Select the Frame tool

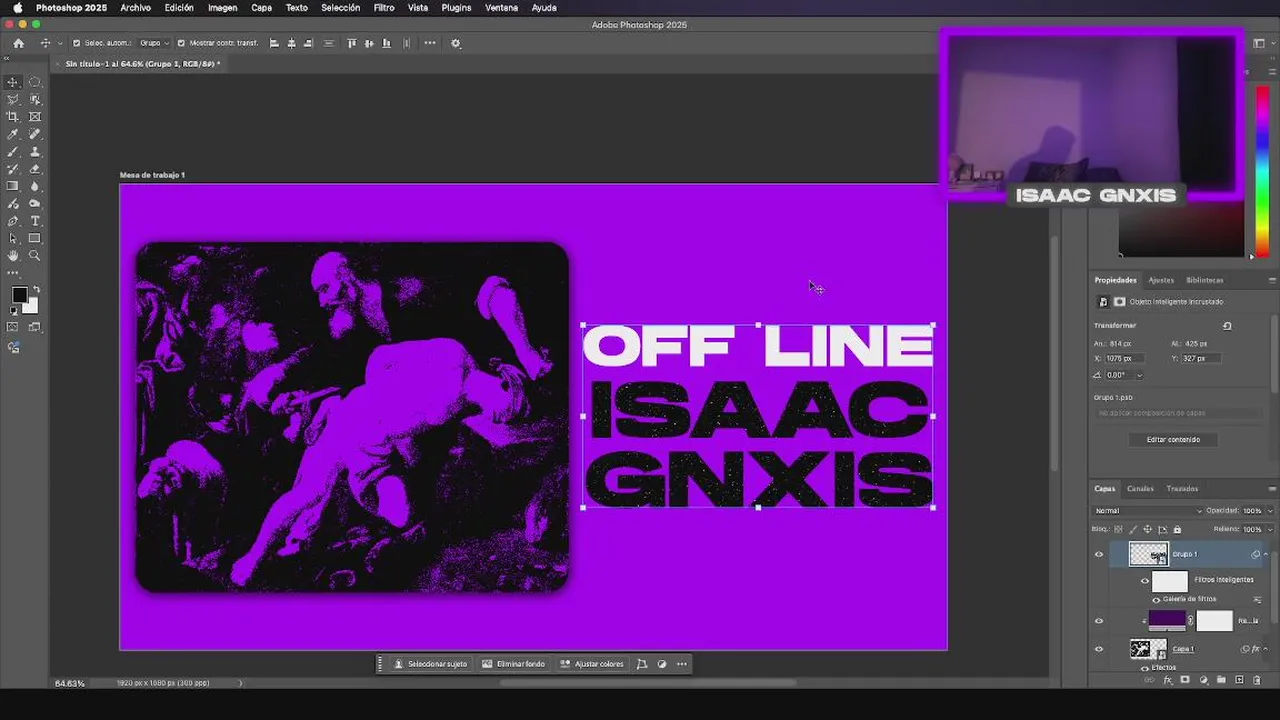click(x=35, y=117)
